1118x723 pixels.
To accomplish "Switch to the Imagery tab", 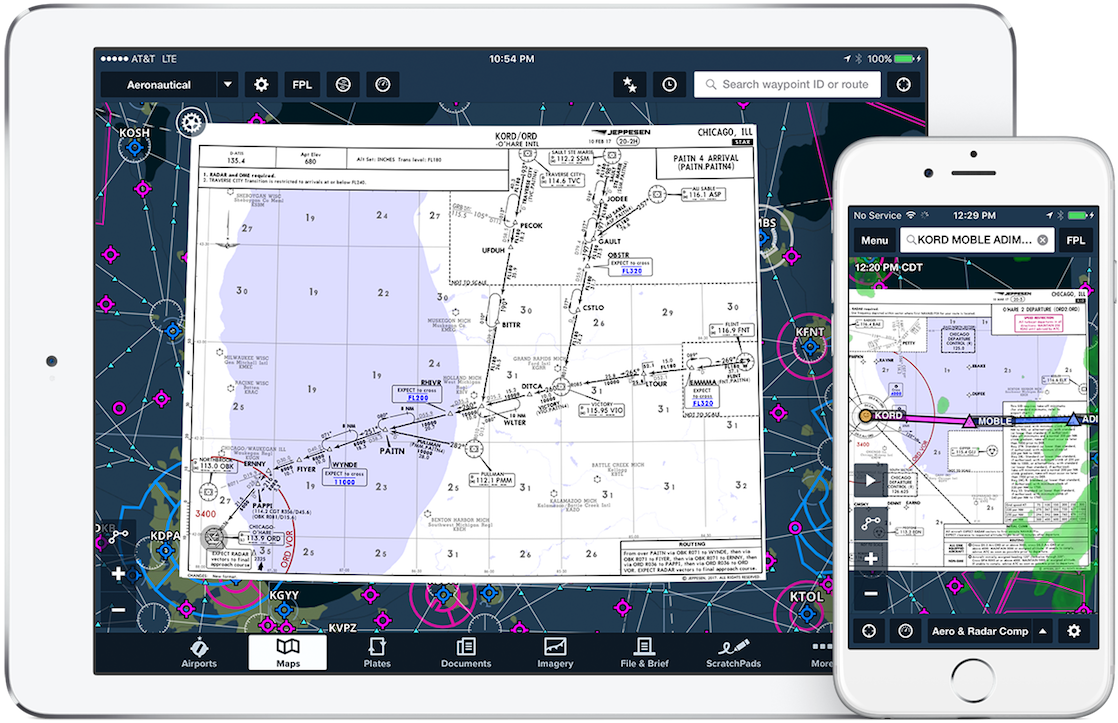I will click(x=555, y=652).
